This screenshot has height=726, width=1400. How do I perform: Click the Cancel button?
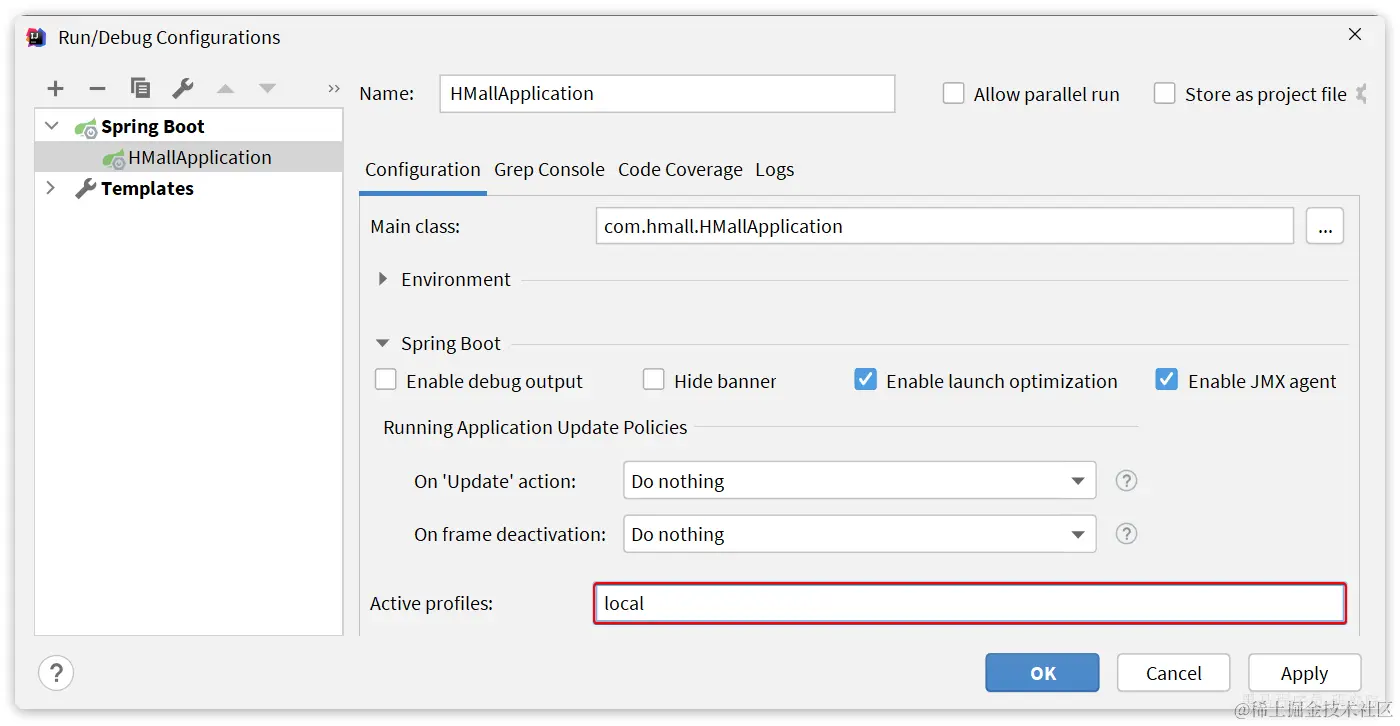pos(1174,673)
